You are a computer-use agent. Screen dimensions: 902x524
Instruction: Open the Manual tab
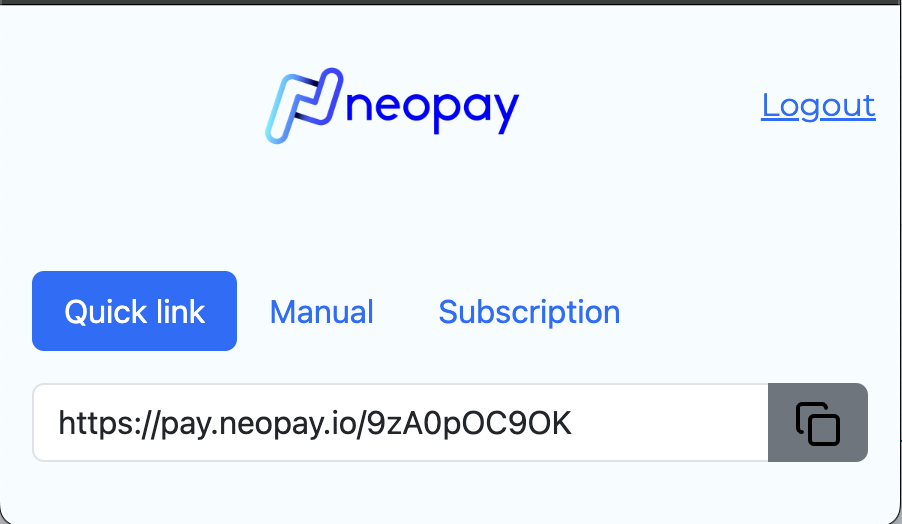[x=322, y=311]
